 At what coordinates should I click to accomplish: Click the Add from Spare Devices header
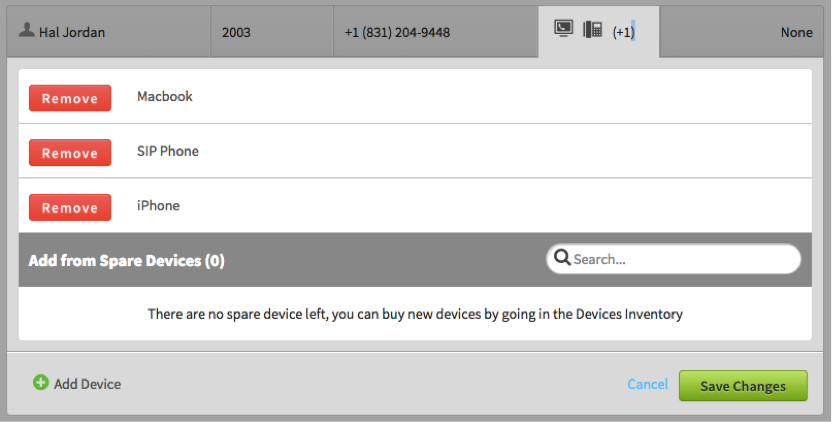tap(126, 261)
